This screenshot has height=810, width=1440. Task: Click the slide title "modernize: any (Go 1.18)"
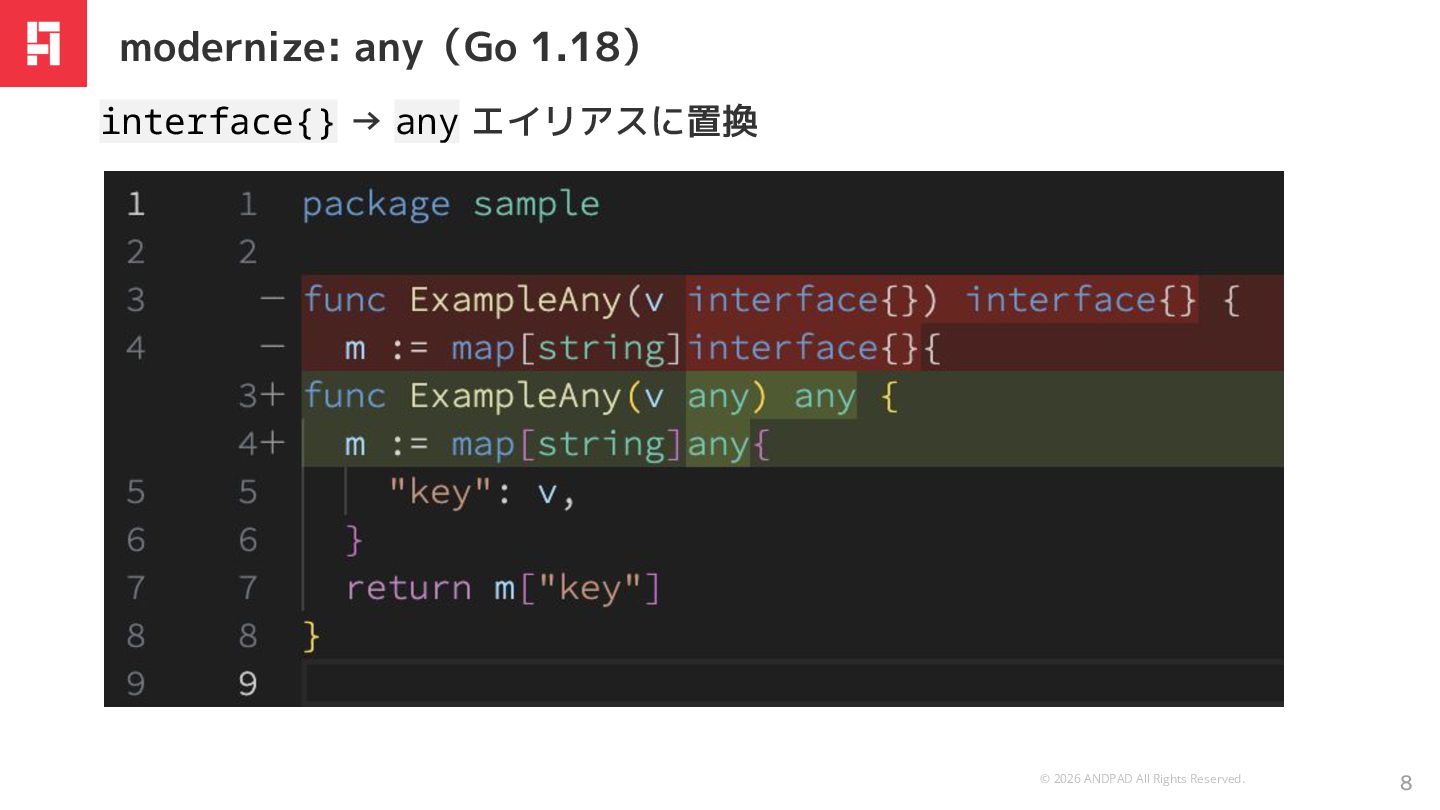tap(380, 48)
